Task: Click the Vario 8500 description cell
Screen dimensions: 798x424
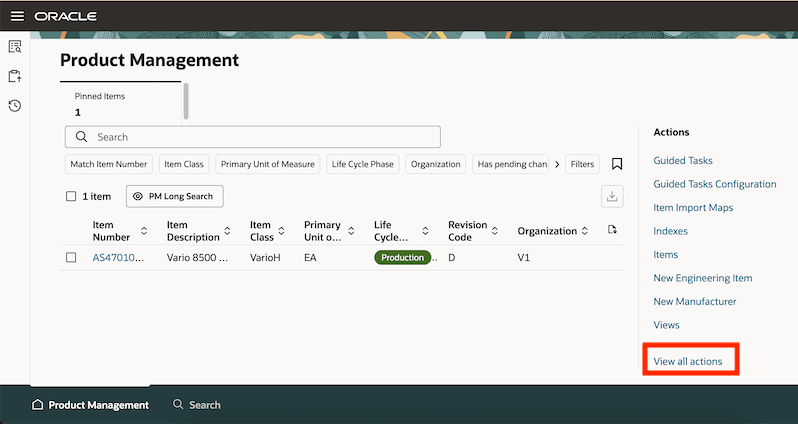Action: (x=197, y=258)
